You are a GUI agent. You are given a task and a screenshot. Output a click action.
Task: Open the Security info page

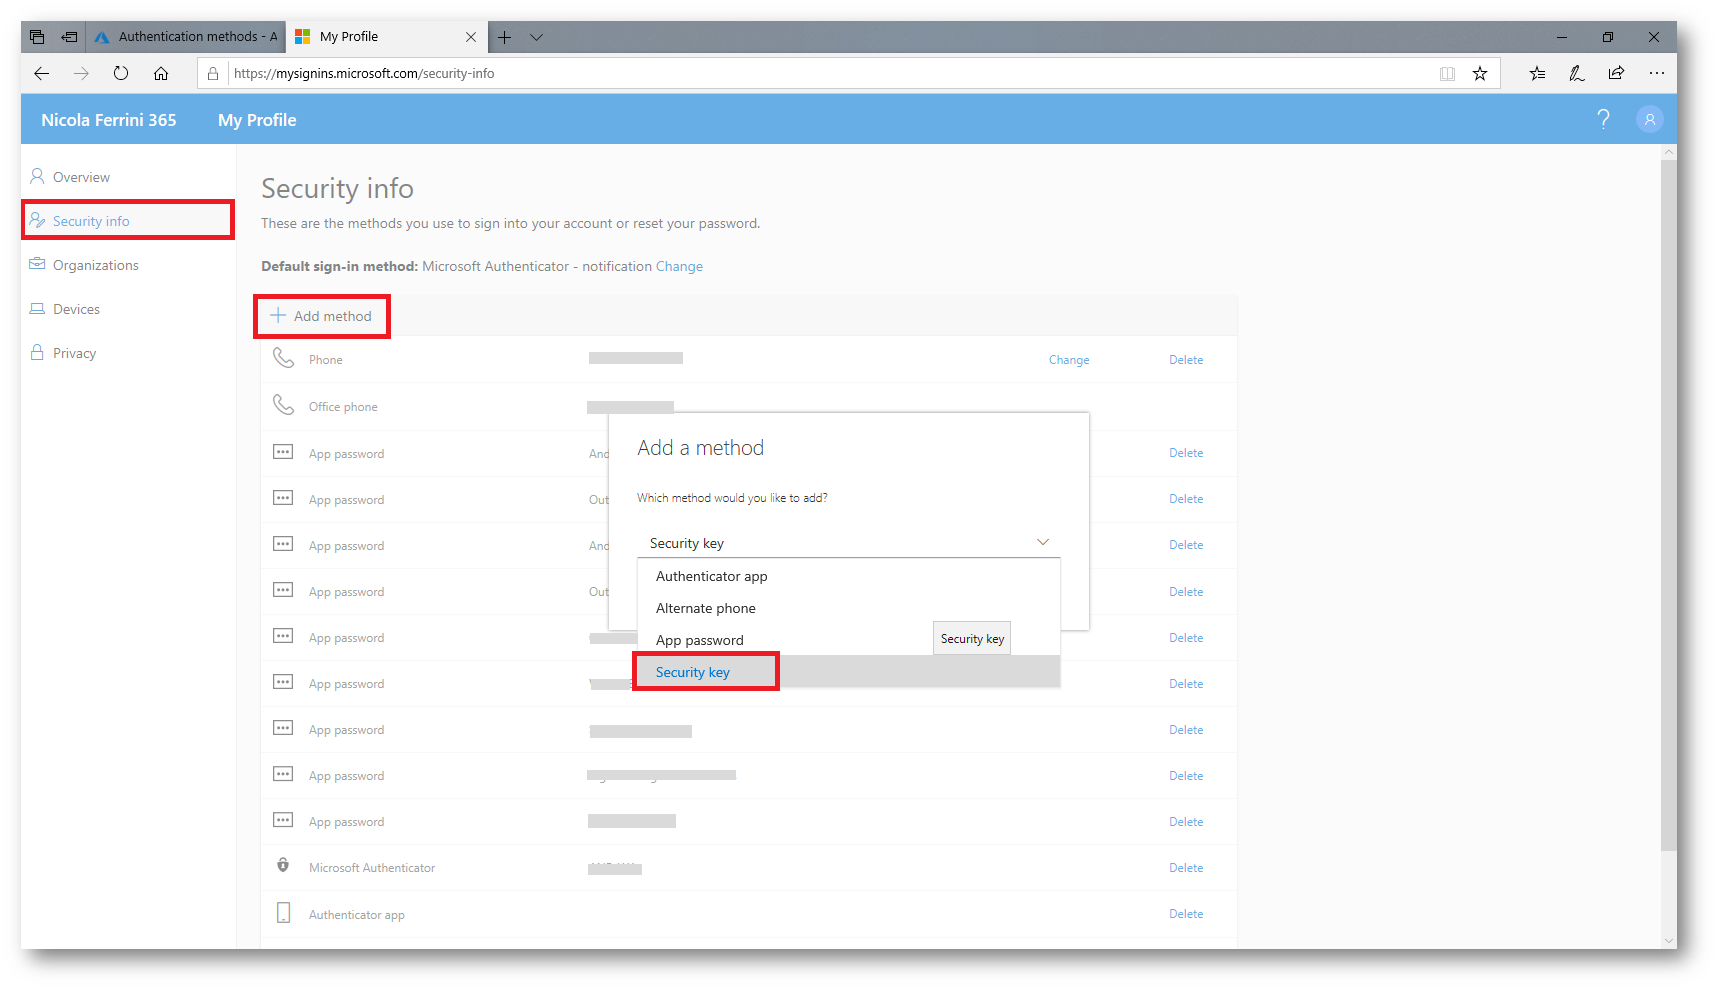pyautogui.click(x=129, y=221)
